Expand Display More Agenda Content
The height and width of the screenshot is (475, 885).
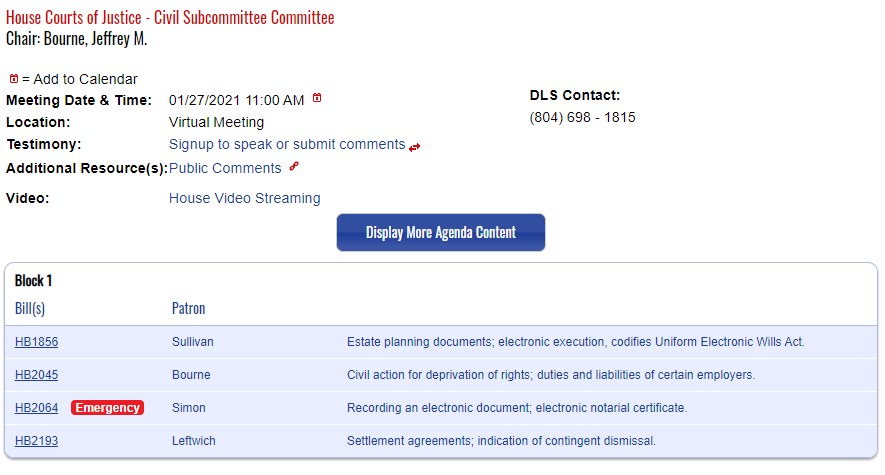[441, 232]
